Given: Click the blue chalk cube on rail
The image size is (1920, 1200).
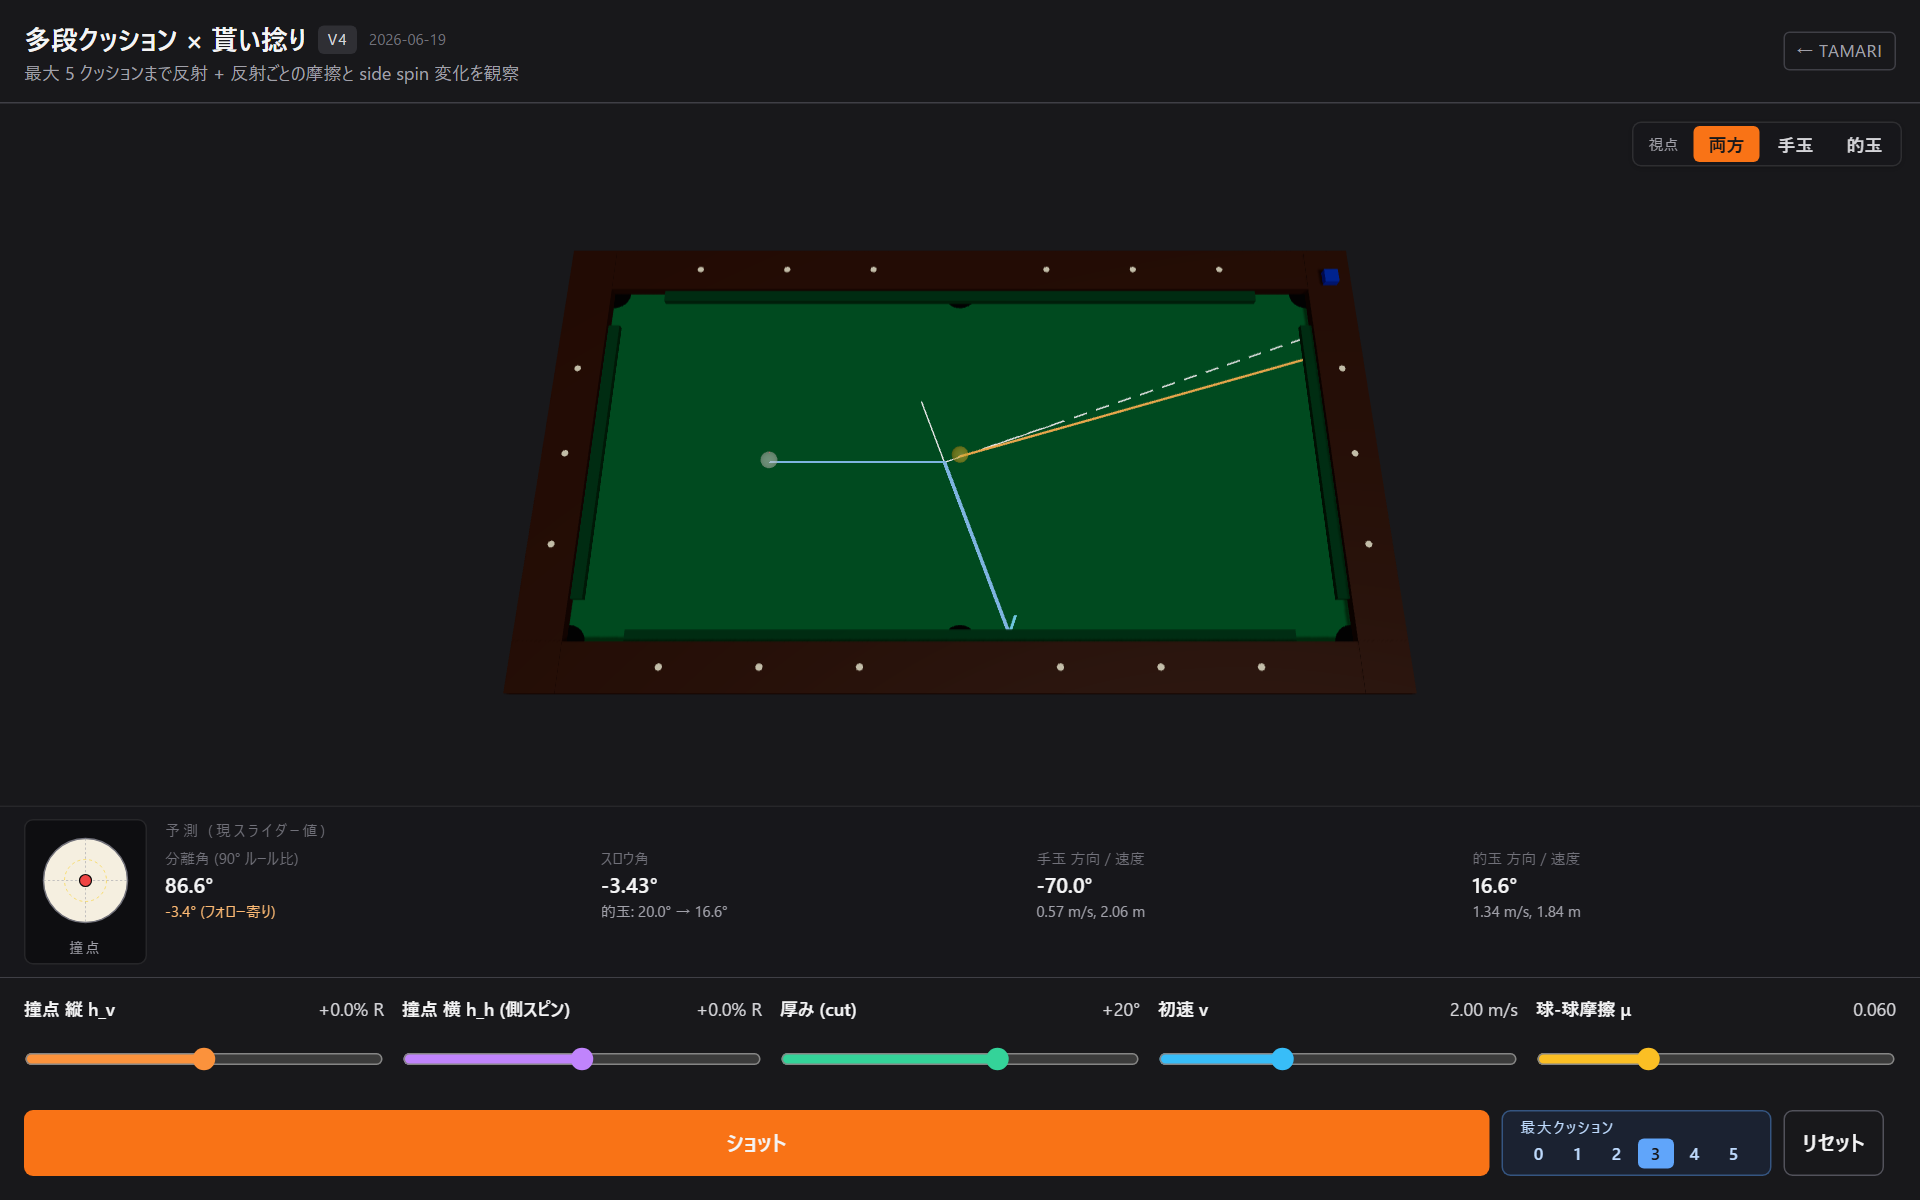Looking at the screenshot, I should point(1330,276).
